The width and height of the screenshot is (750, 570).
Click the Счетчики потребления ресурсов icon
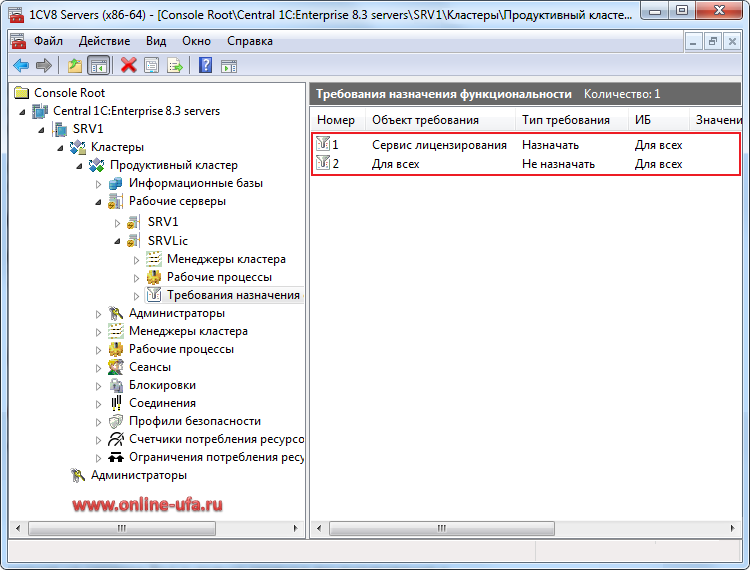[116, 439]
